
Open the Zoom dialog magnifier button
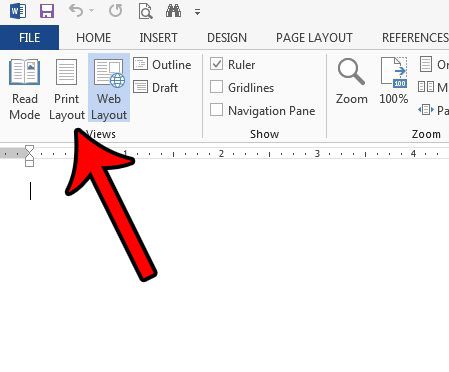click(352, 82)
